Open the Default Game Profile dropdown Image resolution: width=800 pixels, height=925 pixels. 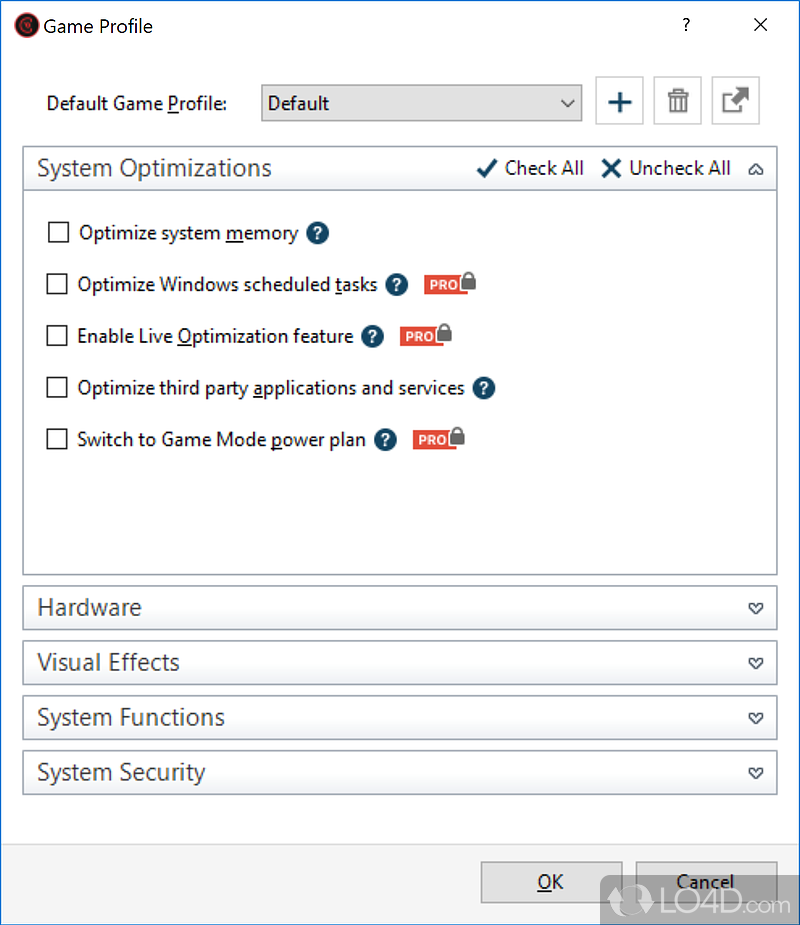pos(421,103)
